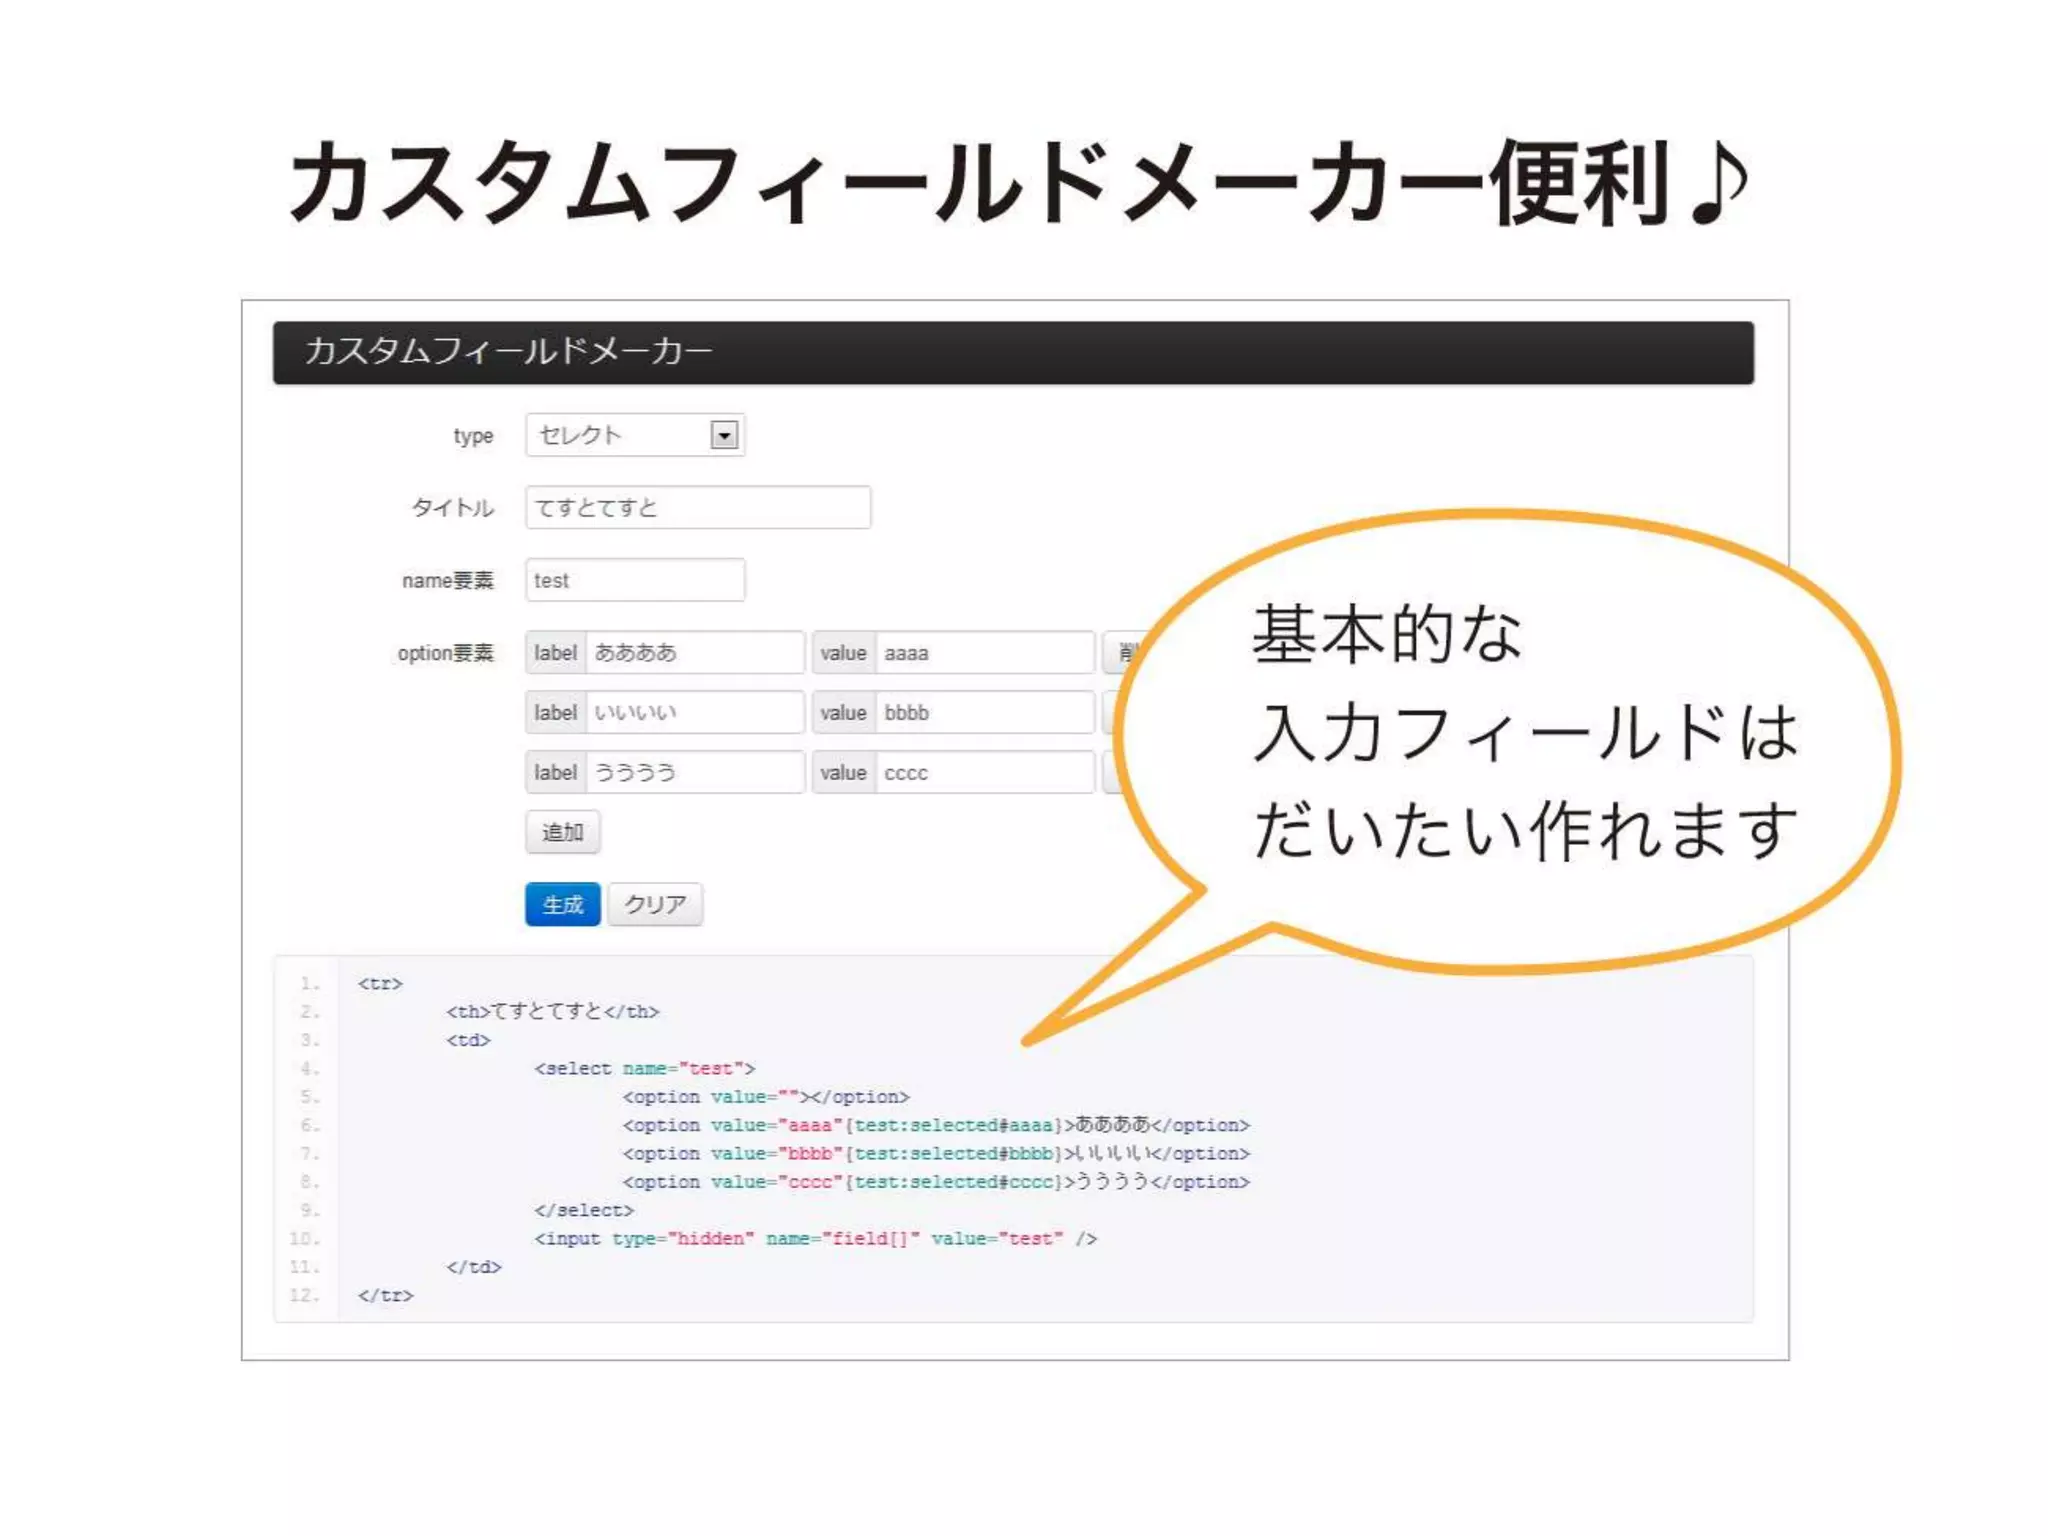Image resolution: width=2048 pixels, height=1536 pixels.
Task: Edit the value field containing cccc
Action: 985,772
